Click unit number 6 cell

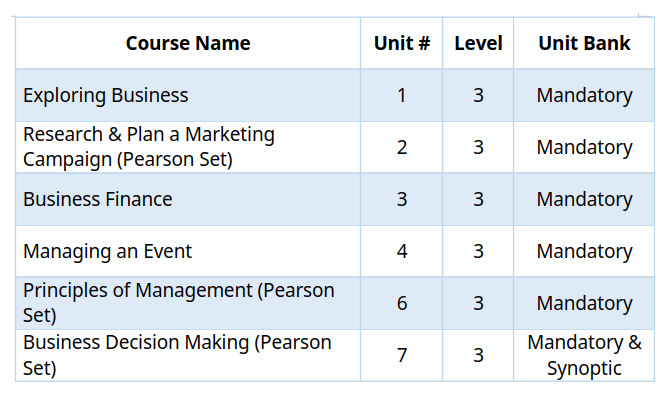coord(401,303)
